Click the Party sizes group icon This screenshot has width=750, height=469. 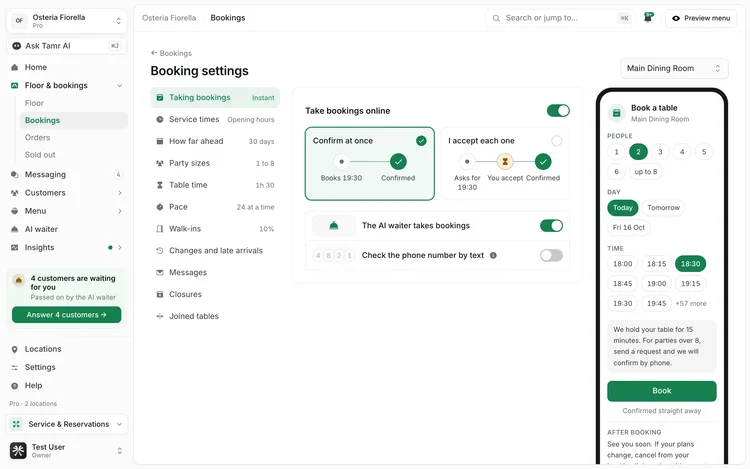pyautogui.click(x=160, y=163)
